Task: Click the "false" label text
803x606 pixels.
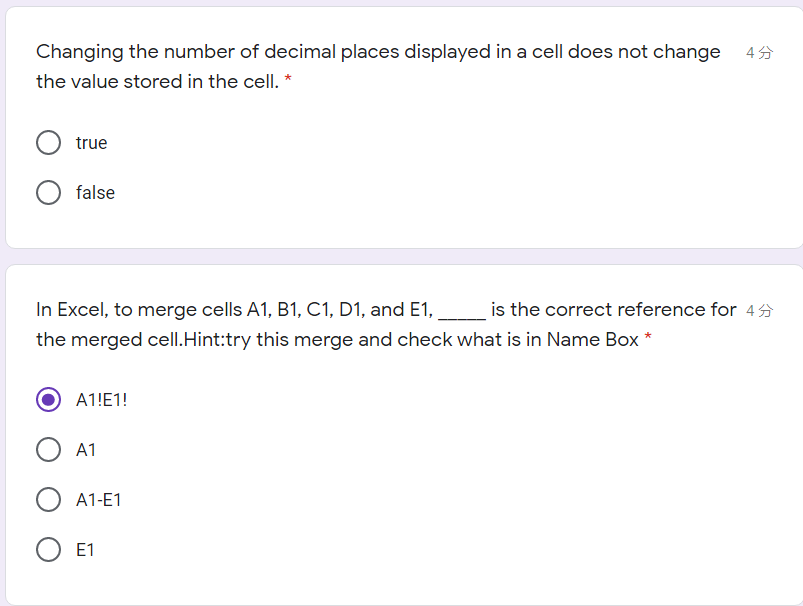Action: 95,192
